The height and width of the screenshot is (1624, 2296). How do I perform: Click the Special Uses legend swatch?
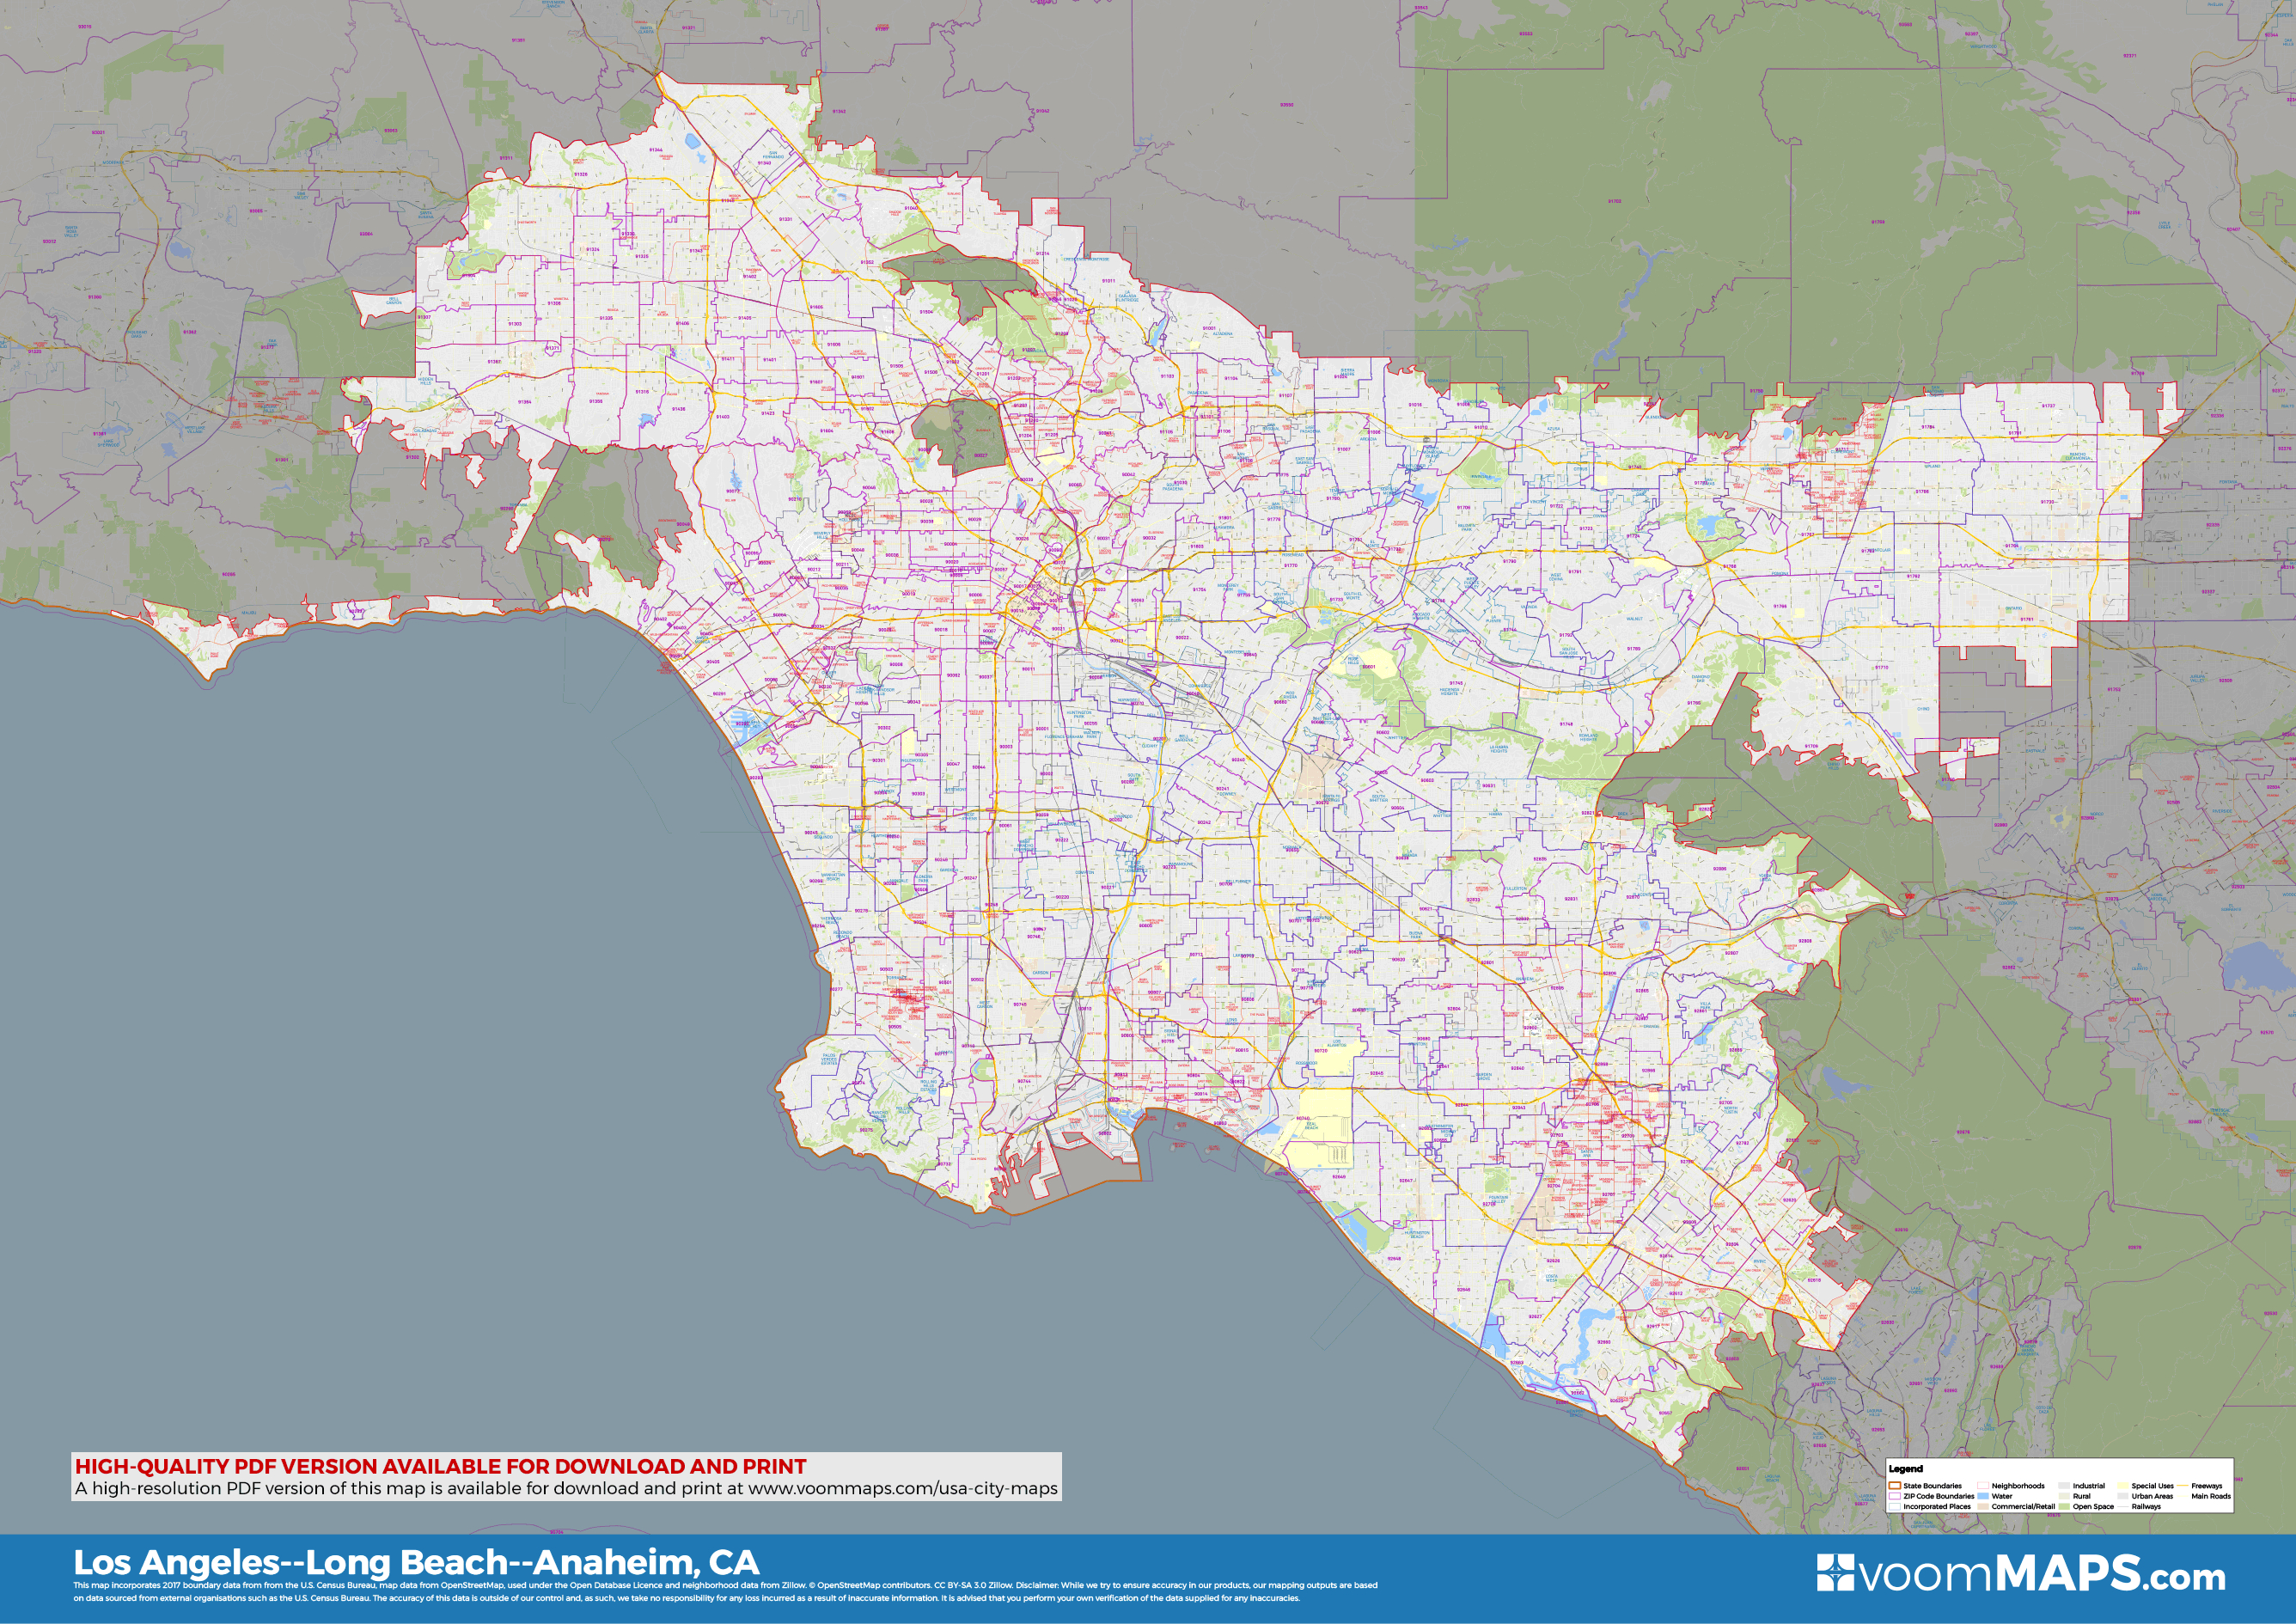pyautogui.click(x=2123, y=1486)
